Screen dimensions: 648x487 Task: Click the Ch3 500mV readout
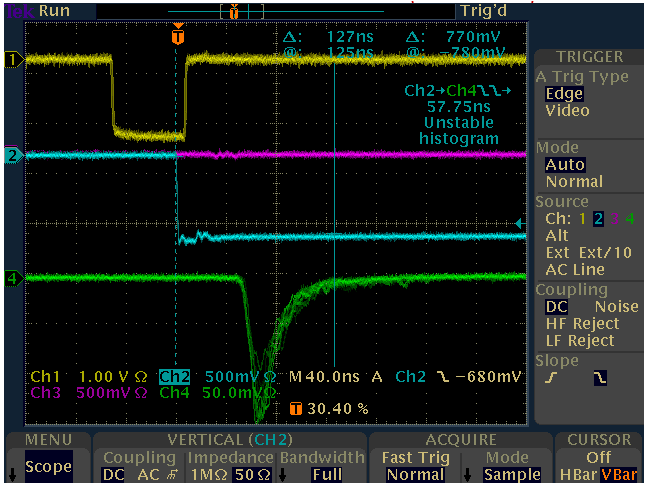(89, 393)
